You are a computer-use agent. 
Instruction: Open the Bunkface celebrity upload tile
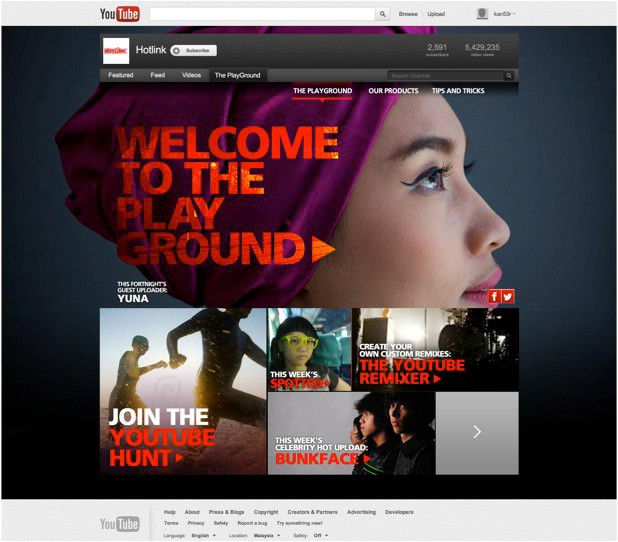point(352,433)
